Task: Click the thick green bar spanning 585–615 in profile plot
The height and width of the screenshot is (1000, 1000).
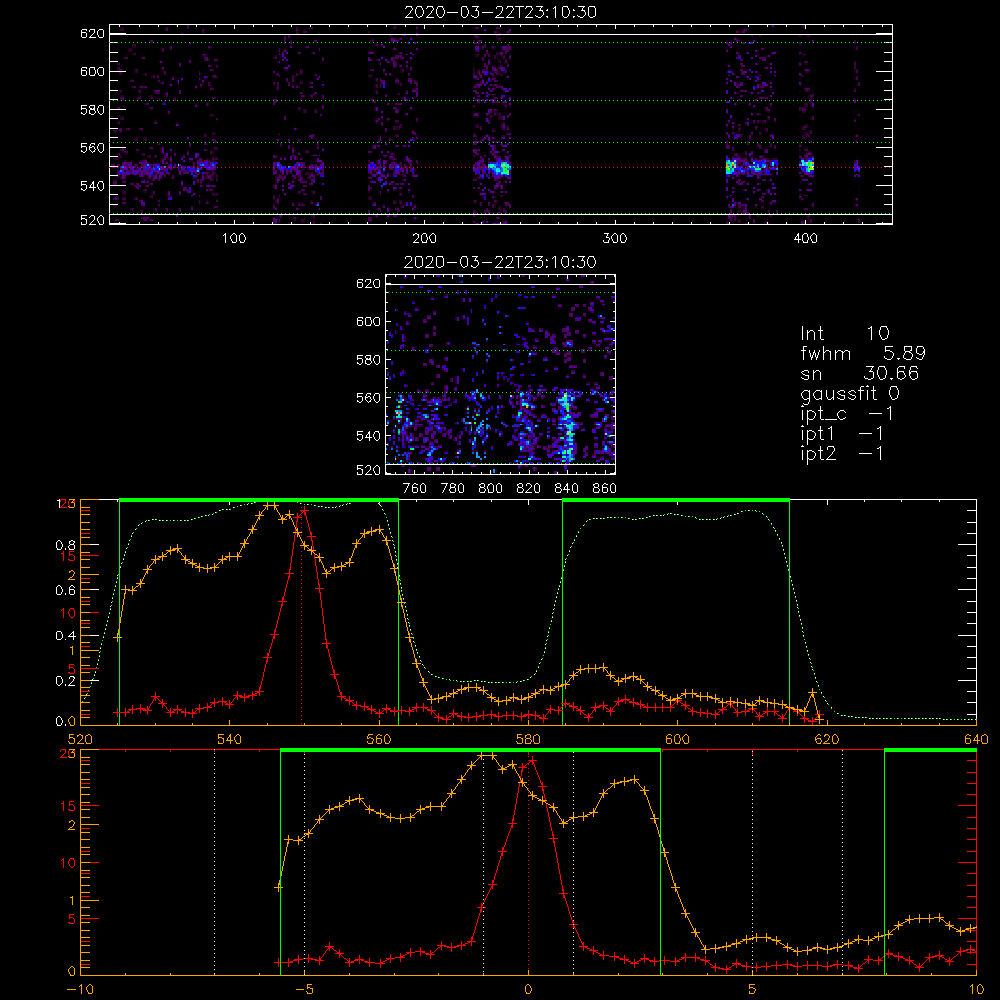Action: coord(676,500)
